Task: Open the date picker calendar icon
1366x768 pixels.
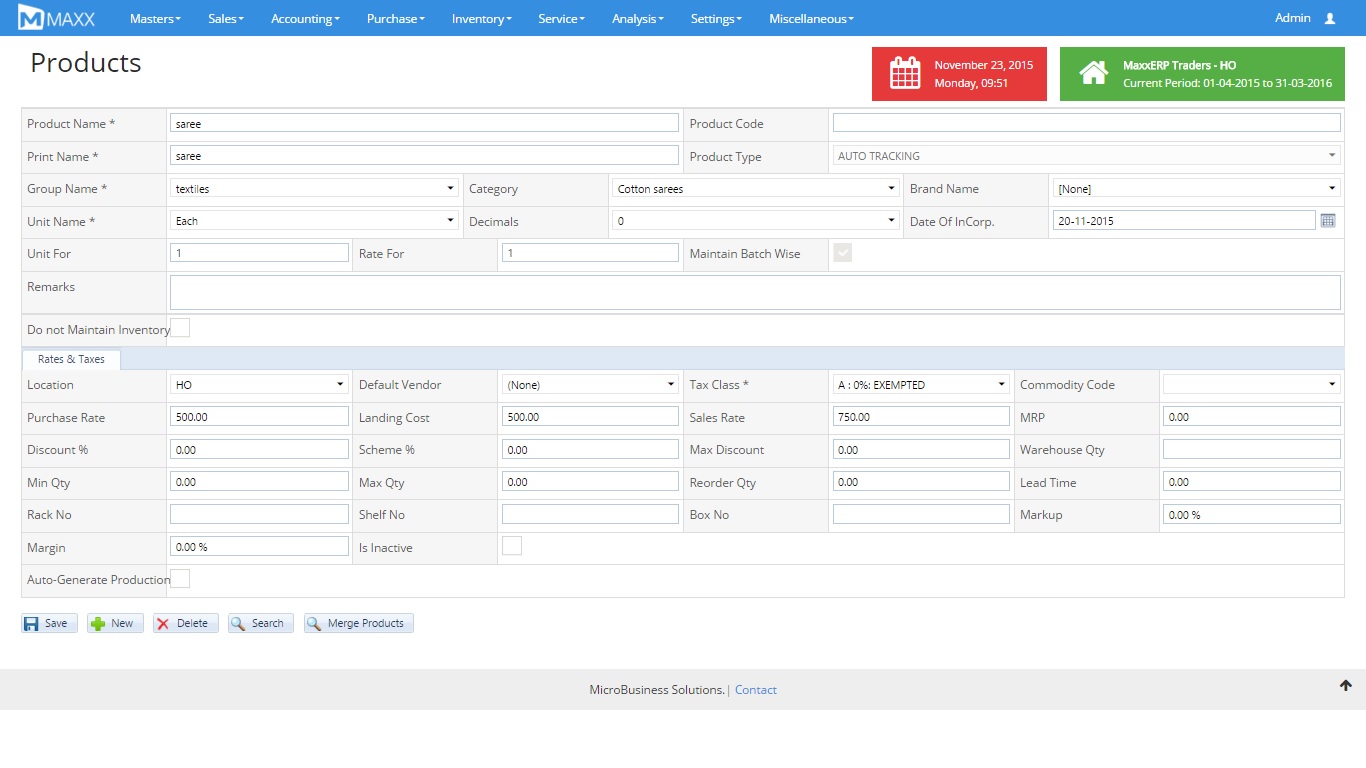Action: 1328,221
